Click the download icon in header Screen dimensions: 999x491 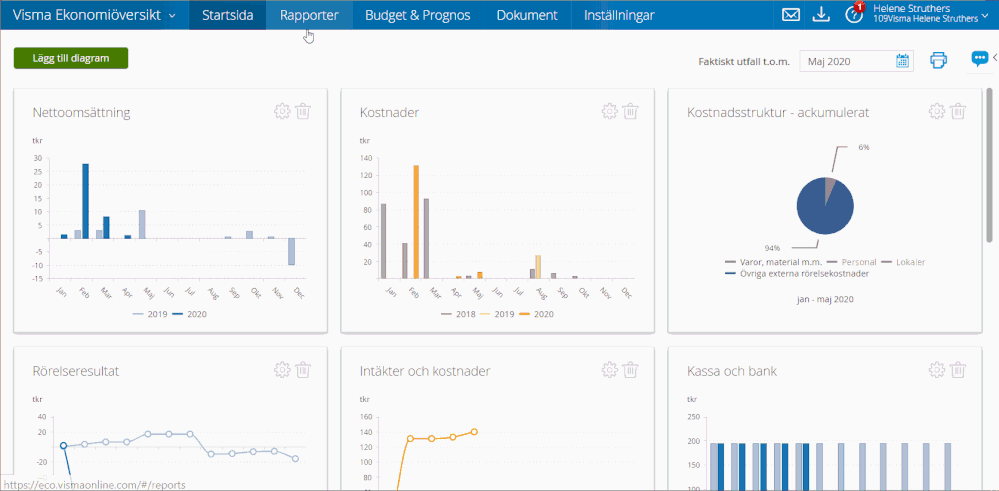[x=822, y=15]
